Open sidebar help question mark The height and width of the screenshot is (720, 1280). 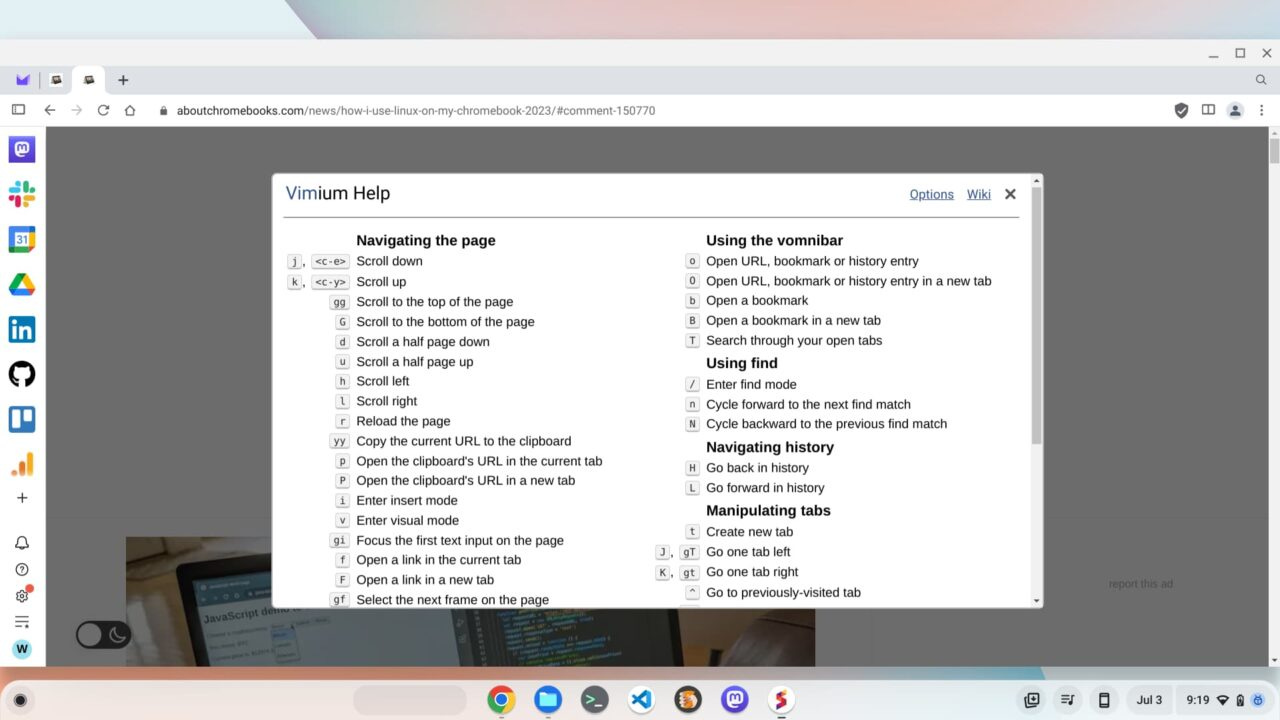22,569
